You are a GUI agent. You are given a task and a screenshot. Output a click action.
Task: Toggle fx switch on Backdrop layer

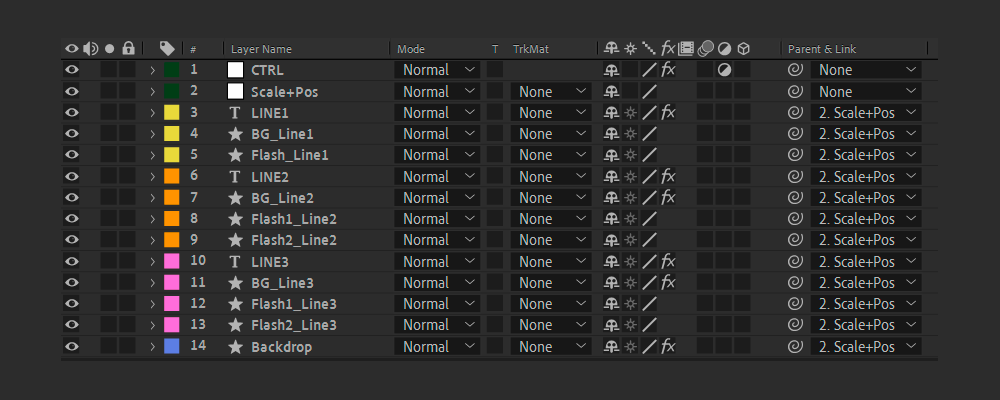(668, 347)
